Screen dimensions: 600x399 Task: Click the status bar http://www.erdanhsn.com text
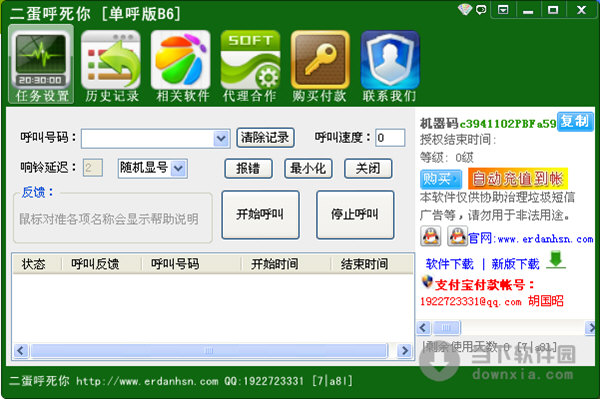(x=147, y=381)
